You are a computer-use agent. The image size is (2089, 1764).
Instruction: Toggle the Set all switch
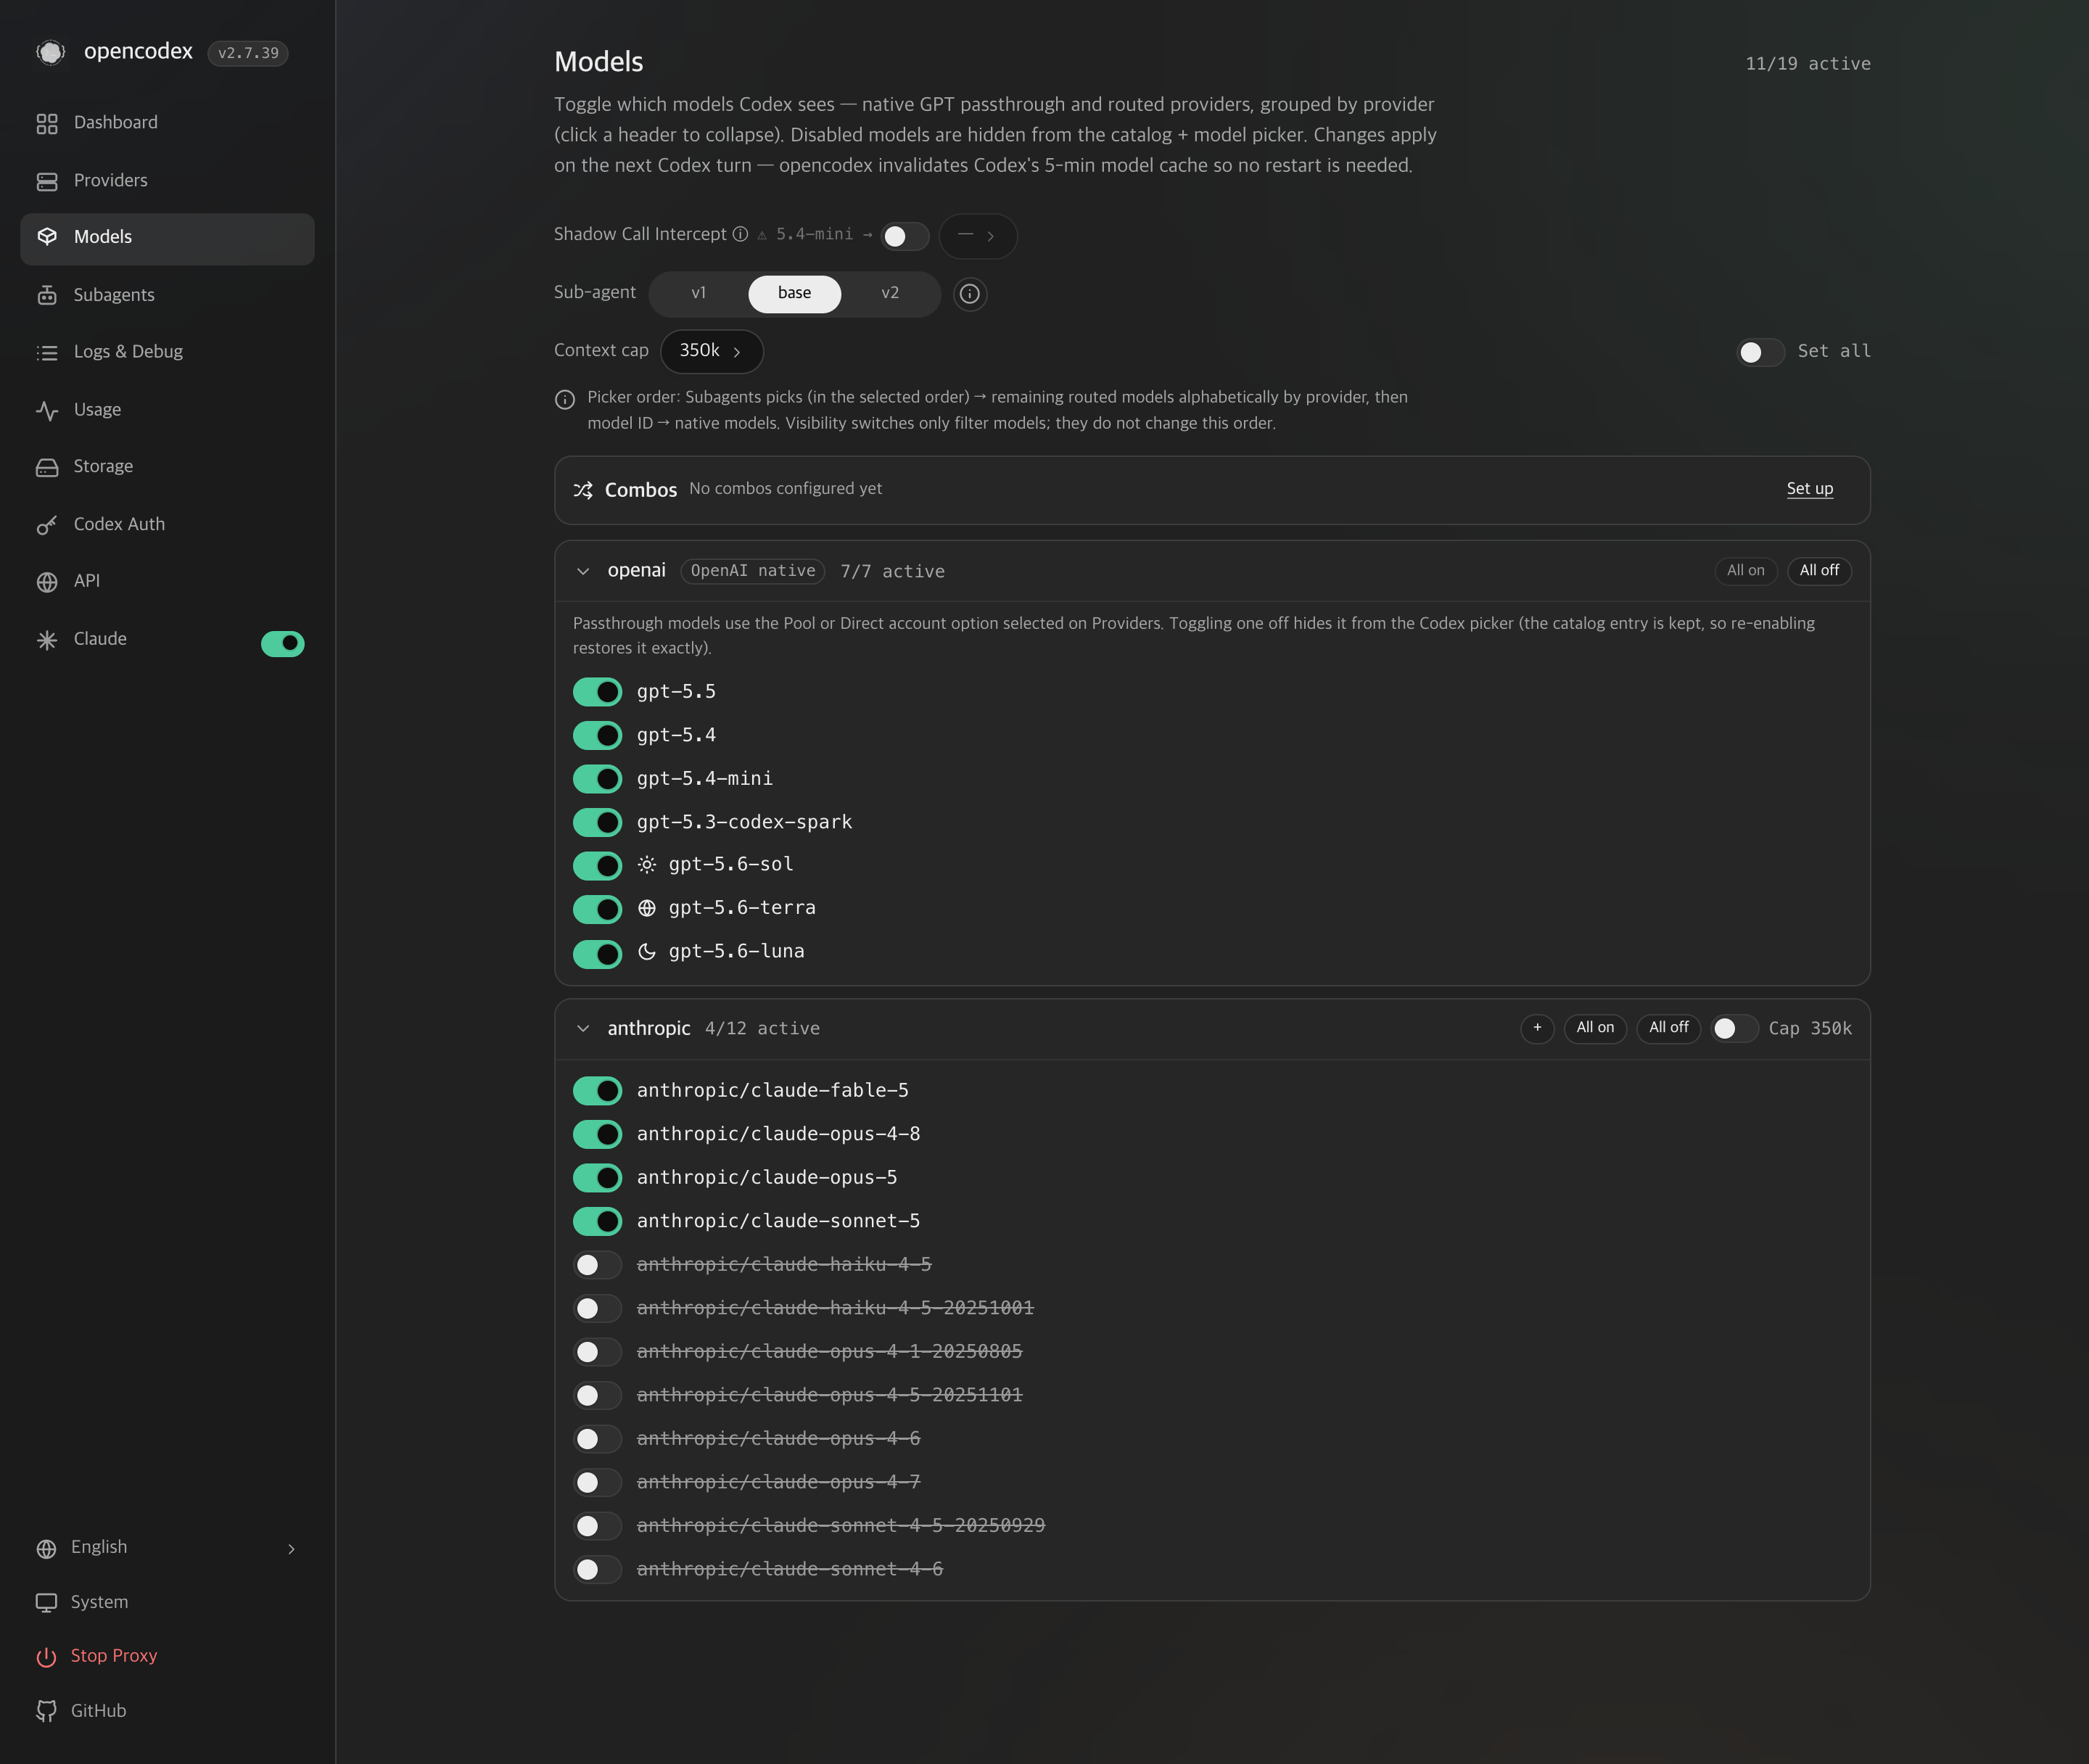point(1760,352)
